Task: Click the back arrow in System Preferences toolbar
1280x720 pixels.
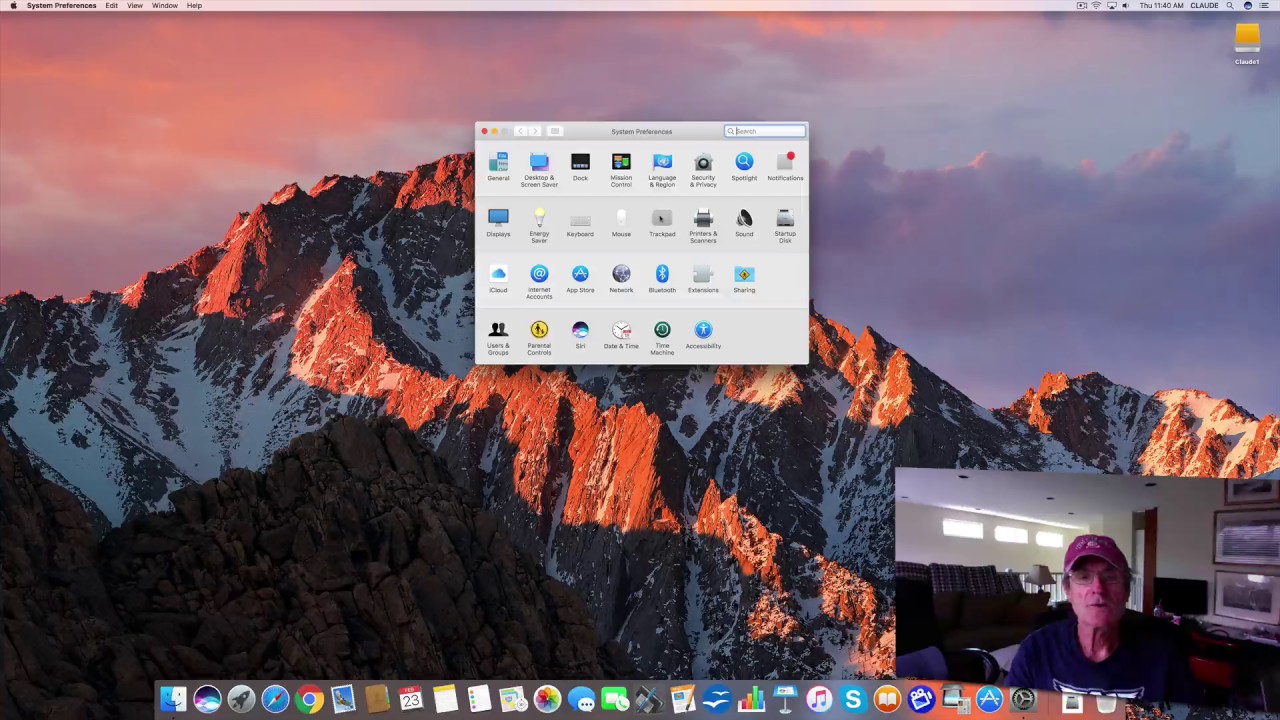Action: 520,131
